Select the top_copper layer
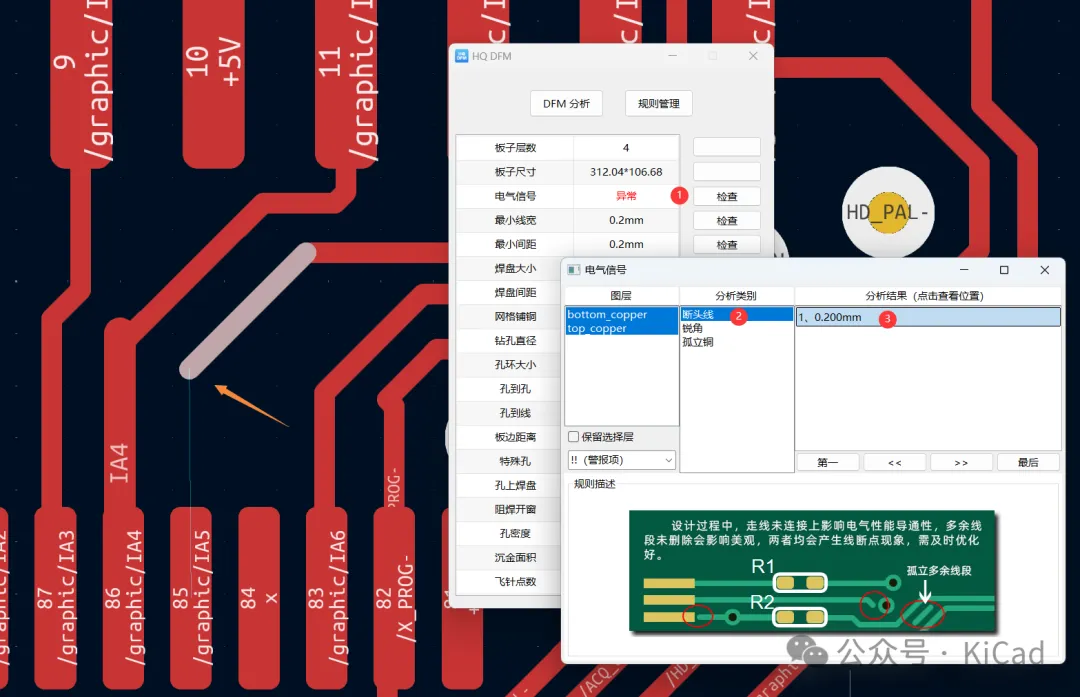 point(597,329)
